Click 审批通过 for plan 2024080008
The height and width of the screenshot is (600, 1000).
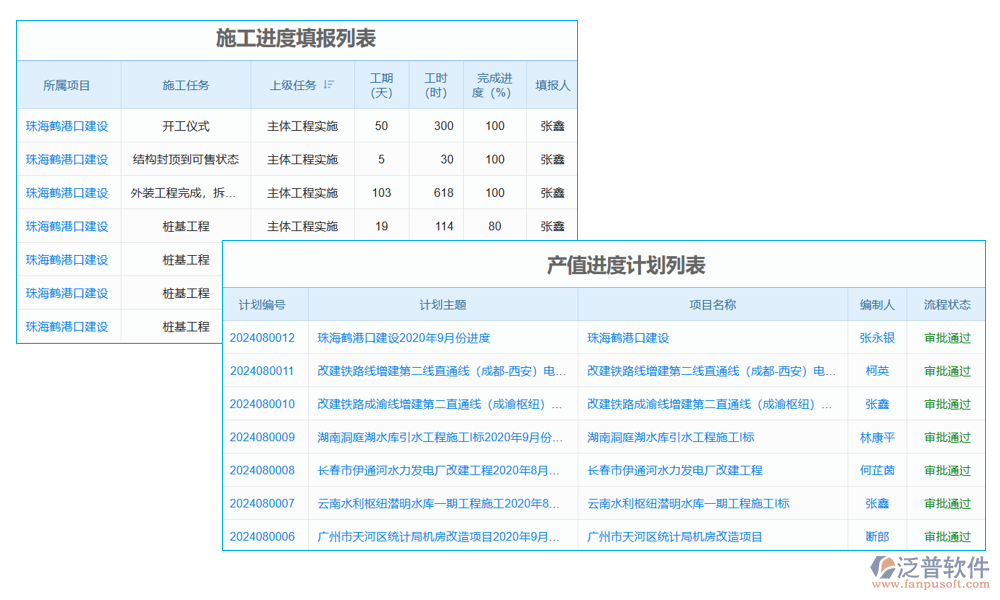point(946,470)
